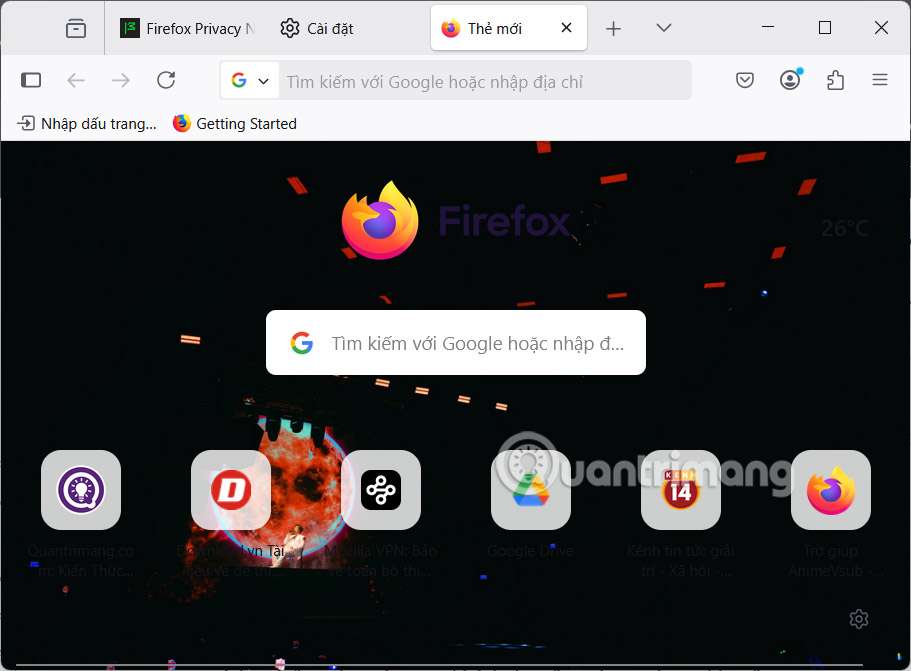Open the Firefox account icon
Screen dimensions: 911x671
(790, 79)
